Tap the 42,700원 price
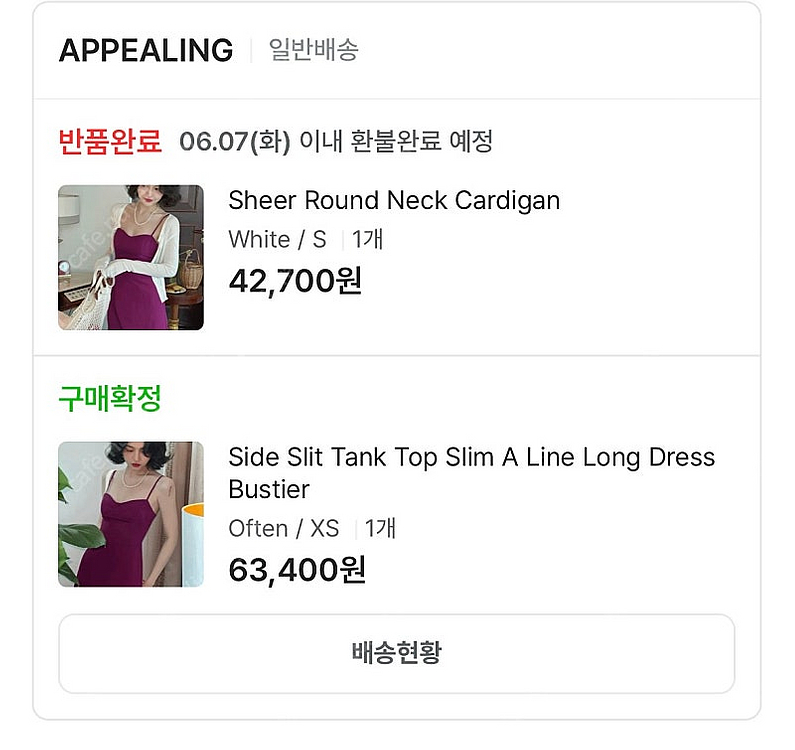 (295, 280)
